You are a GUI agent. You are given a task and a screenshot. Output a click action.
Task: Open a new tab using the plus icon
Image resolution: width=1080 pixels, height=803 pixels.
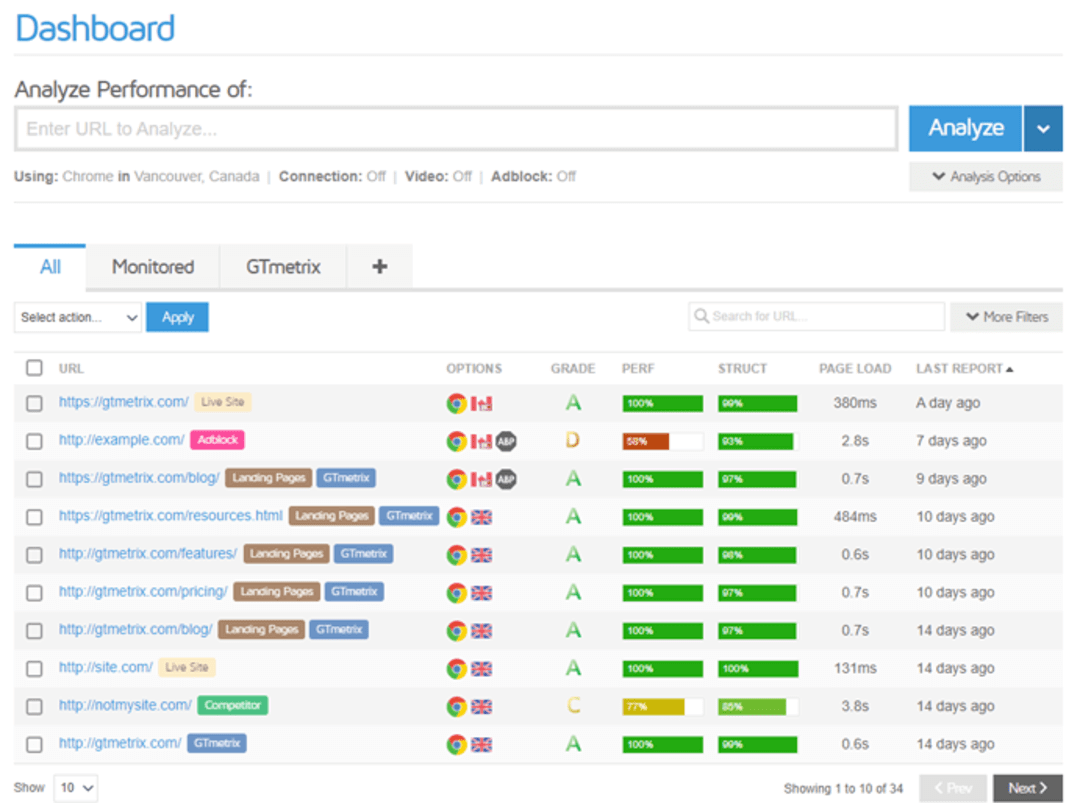[x=379, y=266]
